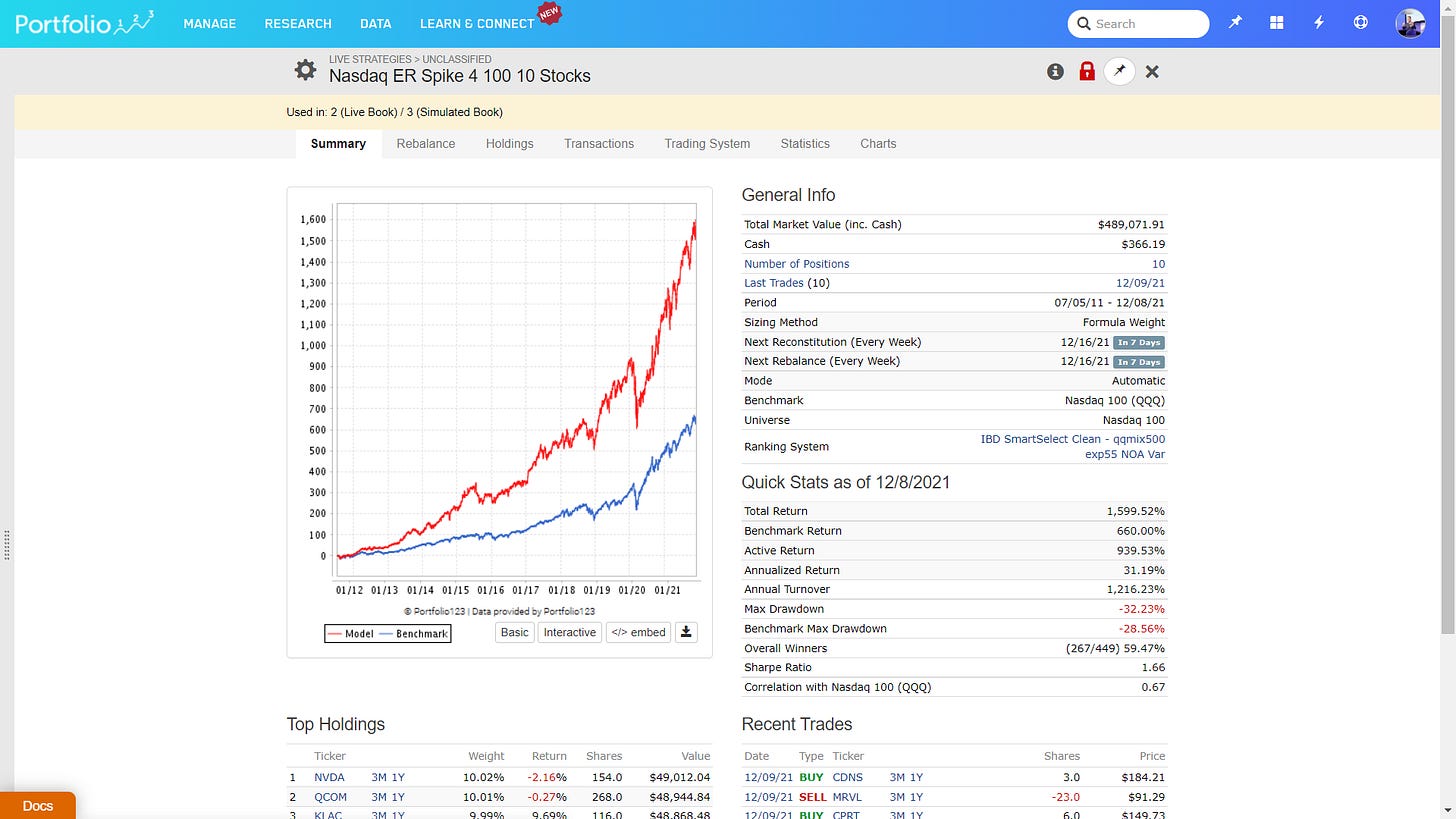
Task: Close the strategy with the X icon
Action: (x=1152, y=71)
